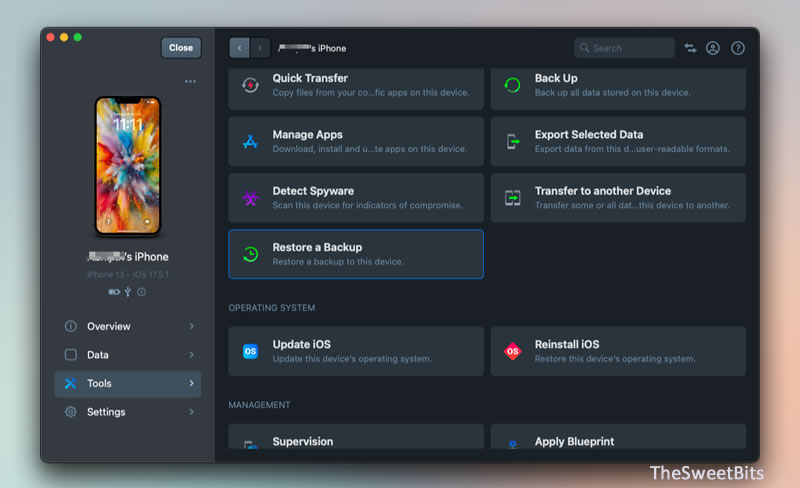Image resolution: width=800 pixels, height=488 pixels.
Task: Open Export Selected Data
Action: pos(618,141)
